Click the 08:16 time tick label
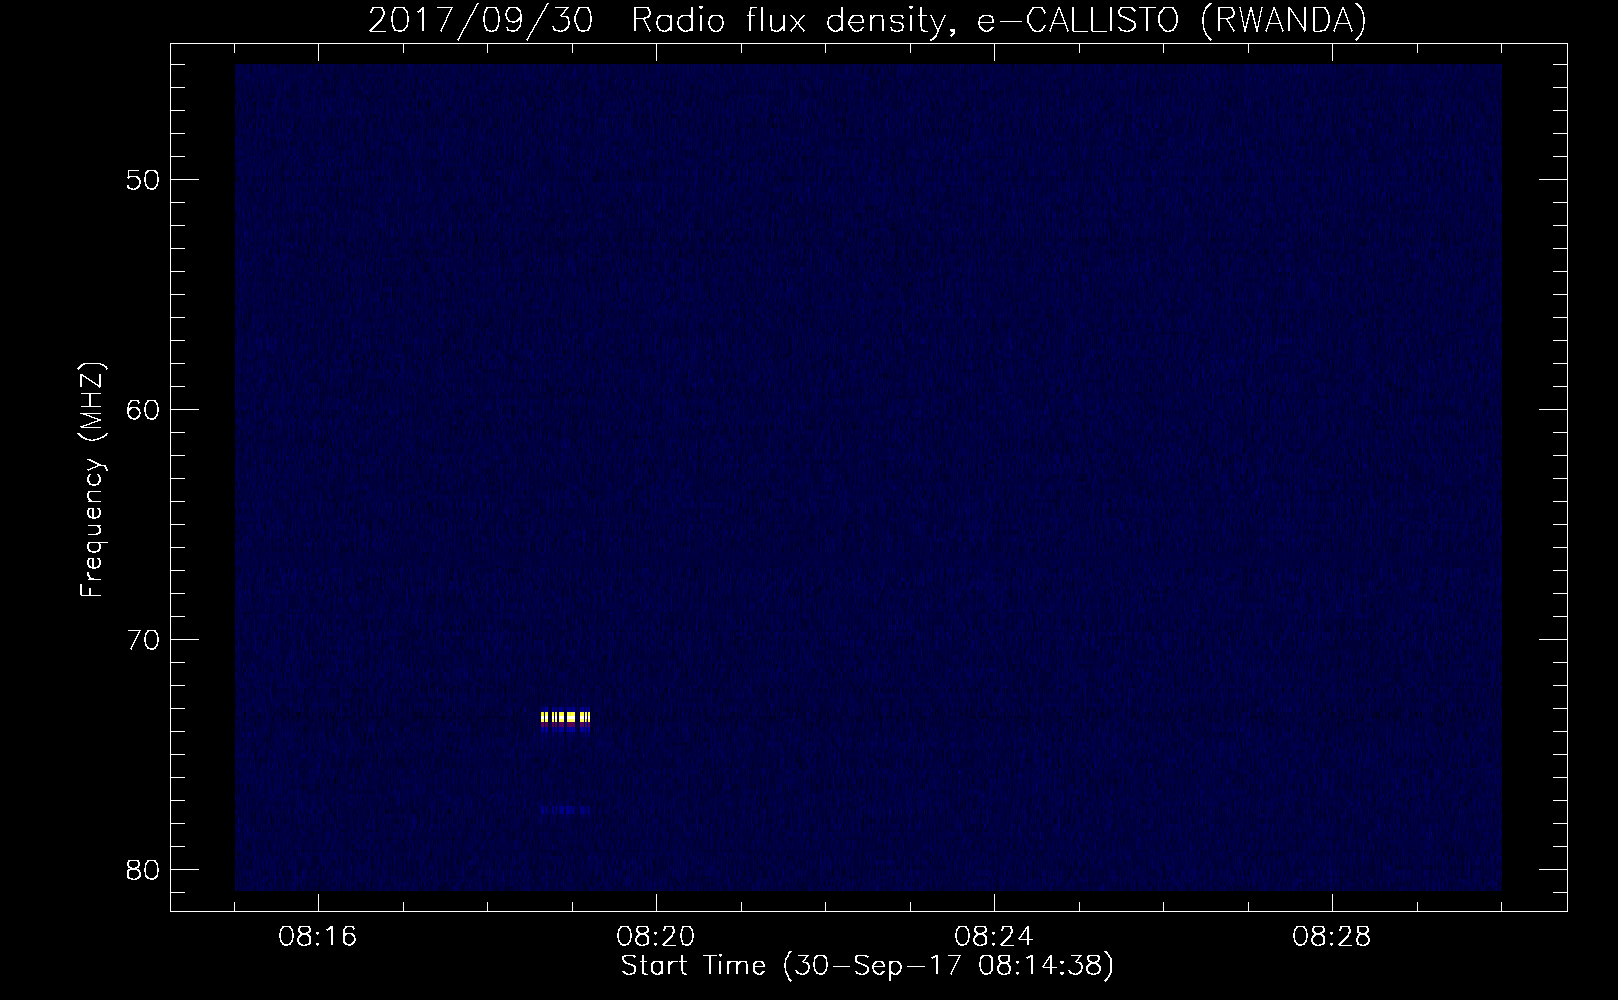 coord(319,937)
